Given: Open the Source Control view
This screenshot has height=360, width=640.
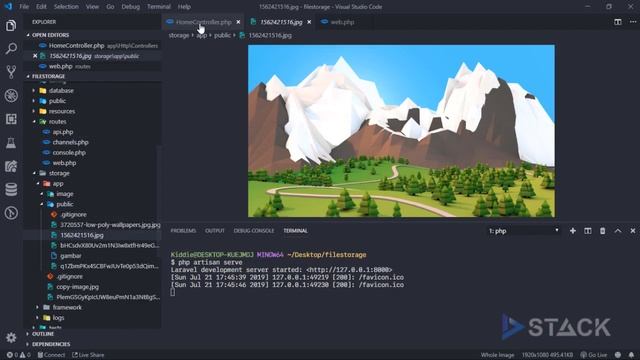Looking at the screenshot, I should pos(11,72).
